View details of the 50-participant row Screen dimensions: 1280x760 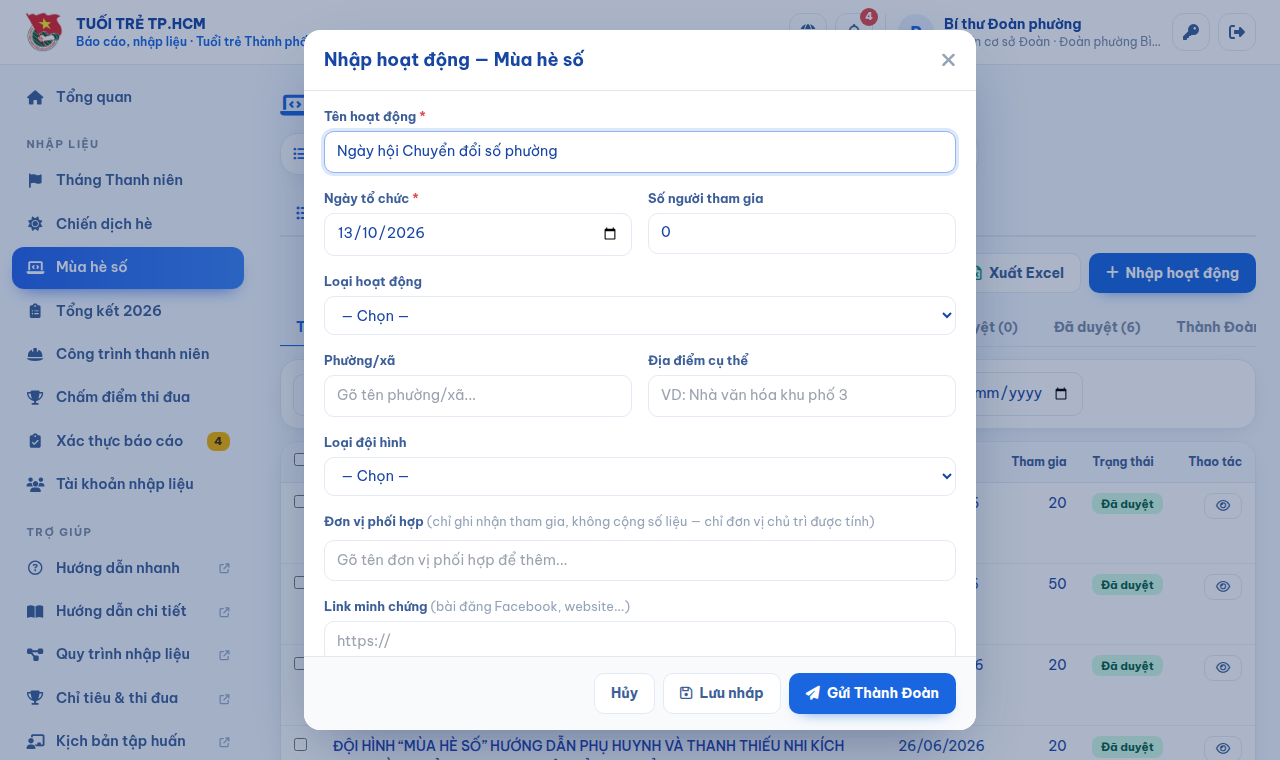coord(1222,587)
